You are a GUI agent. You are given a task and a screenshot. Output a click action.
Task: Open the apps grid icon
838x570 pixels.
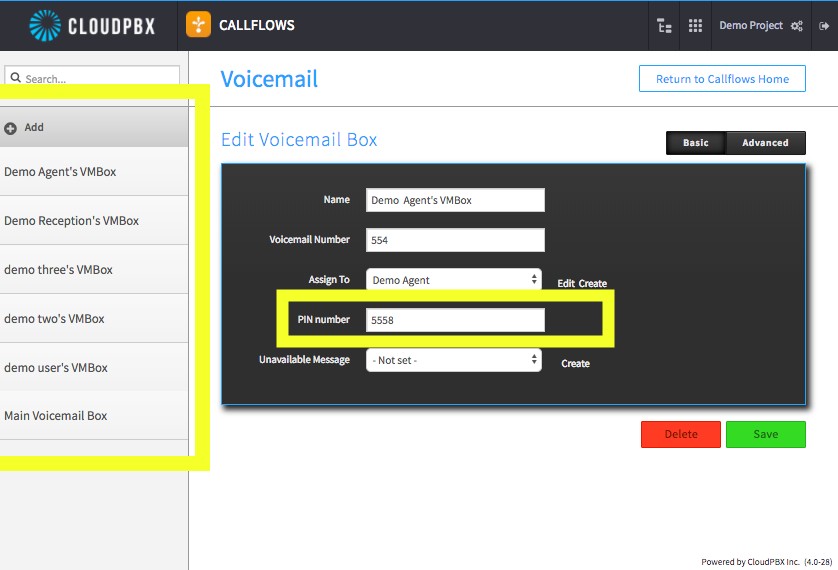695,26
